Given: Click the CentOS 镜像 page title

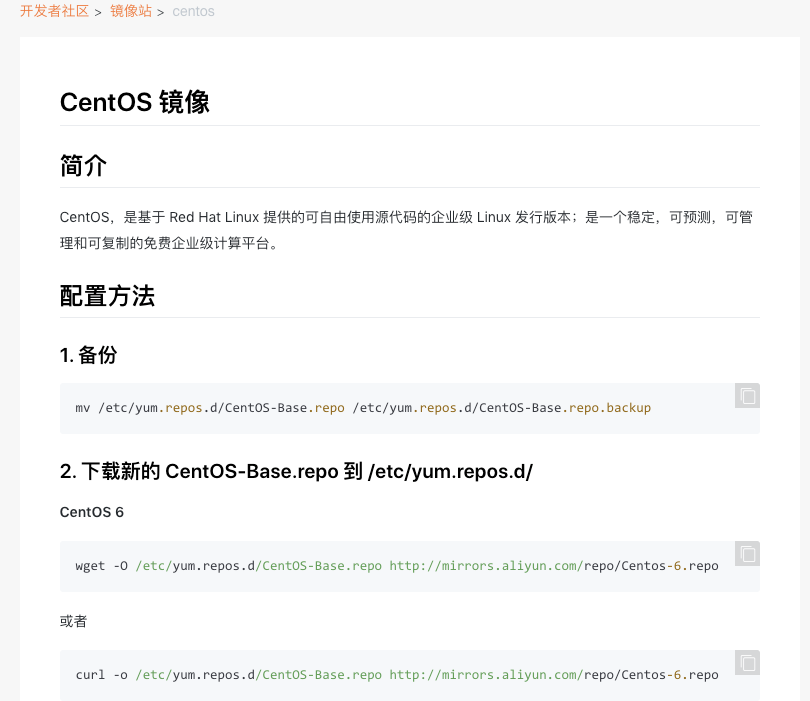Looking at the screenshot, I should [134, 101].
